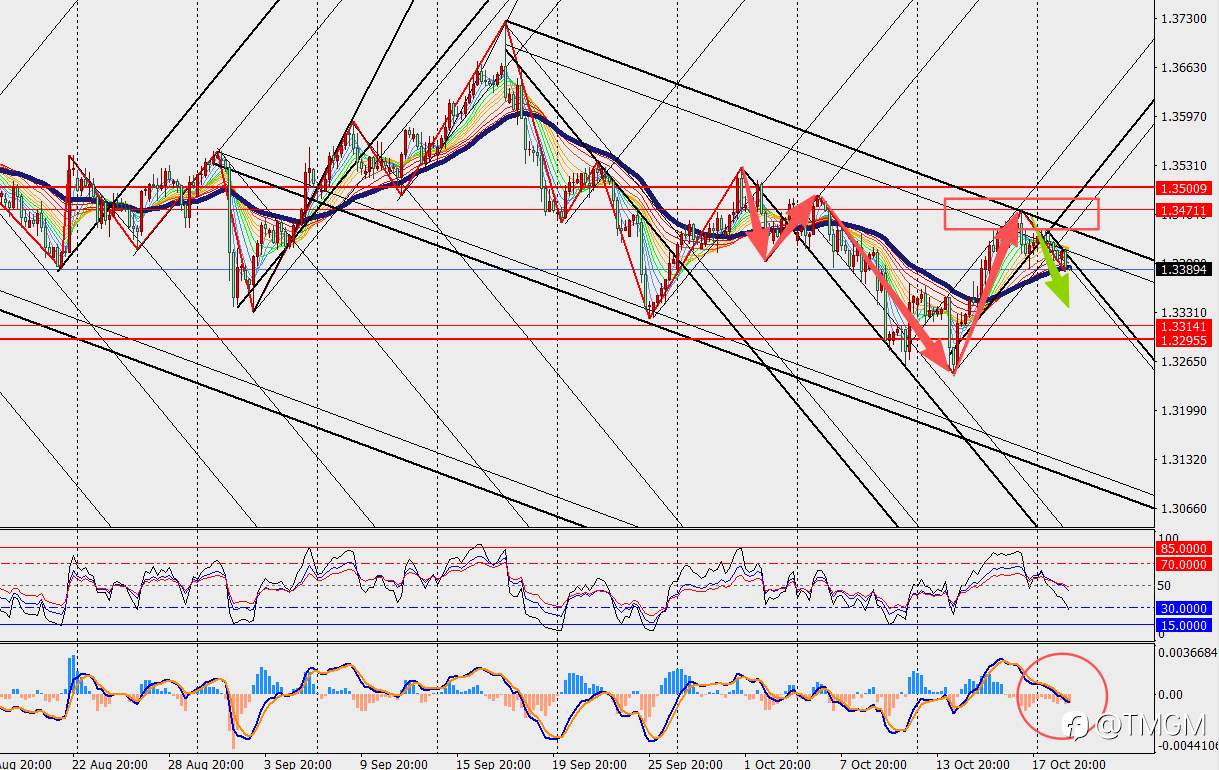Screen dimensions: 1219x770
Task: Click the 1.31320 price axis value
Action: (1183, 459)
